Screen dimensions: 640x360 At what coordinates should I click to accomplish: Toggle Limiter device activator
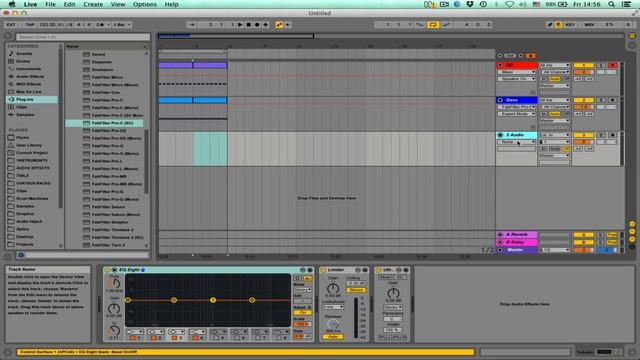point(323,270)
